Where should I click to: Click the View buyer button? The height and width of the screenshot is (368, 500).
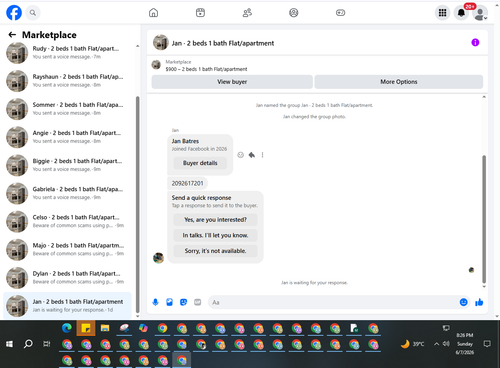[232, 82]
